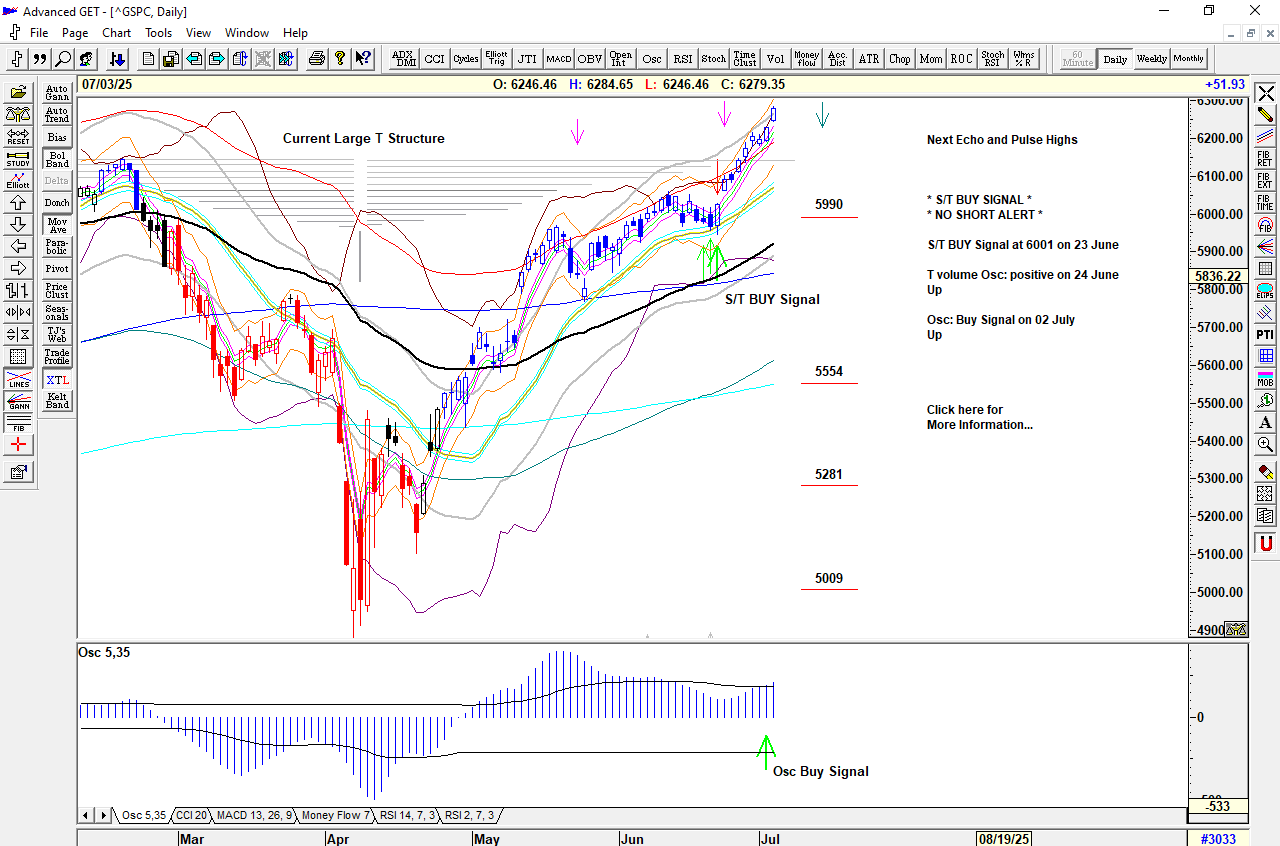This screenshot has height=846, width=1280.
Task: Open the Elliott Trigger study
Action: pos(496,59)
